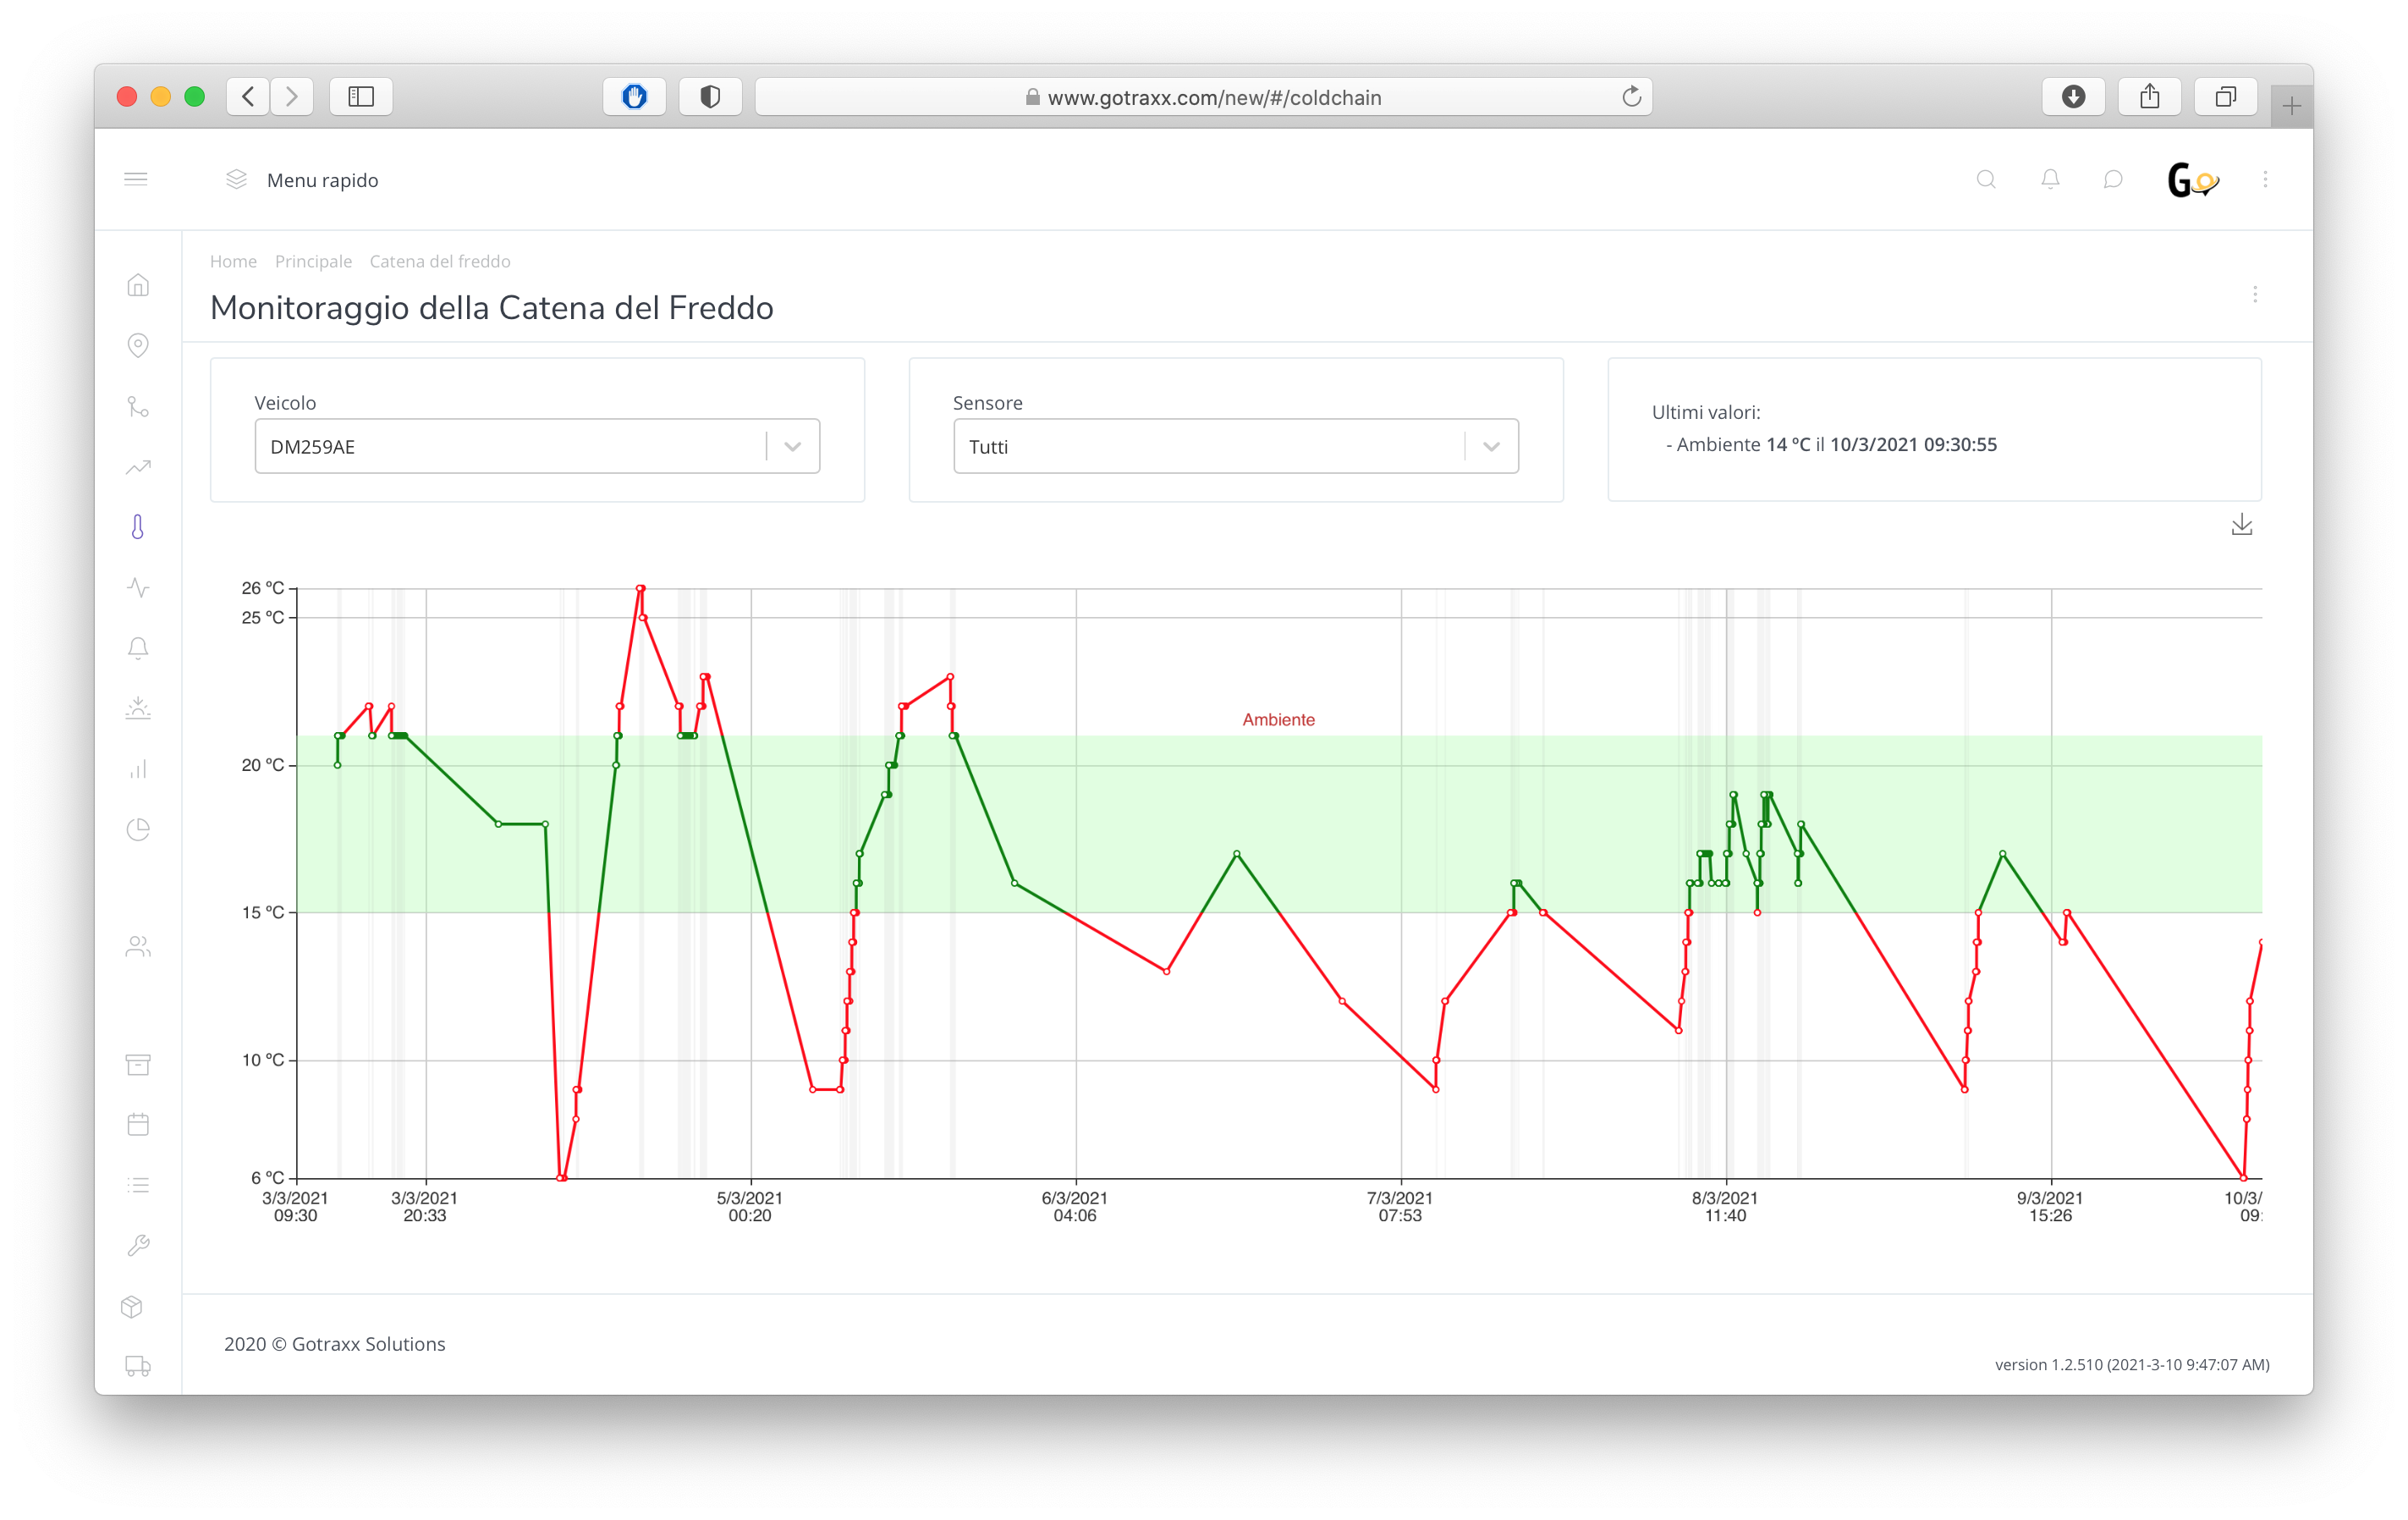The image size is (2408, 1520).
Task: Click the Safari share button
Action: tap(2150, 96)
